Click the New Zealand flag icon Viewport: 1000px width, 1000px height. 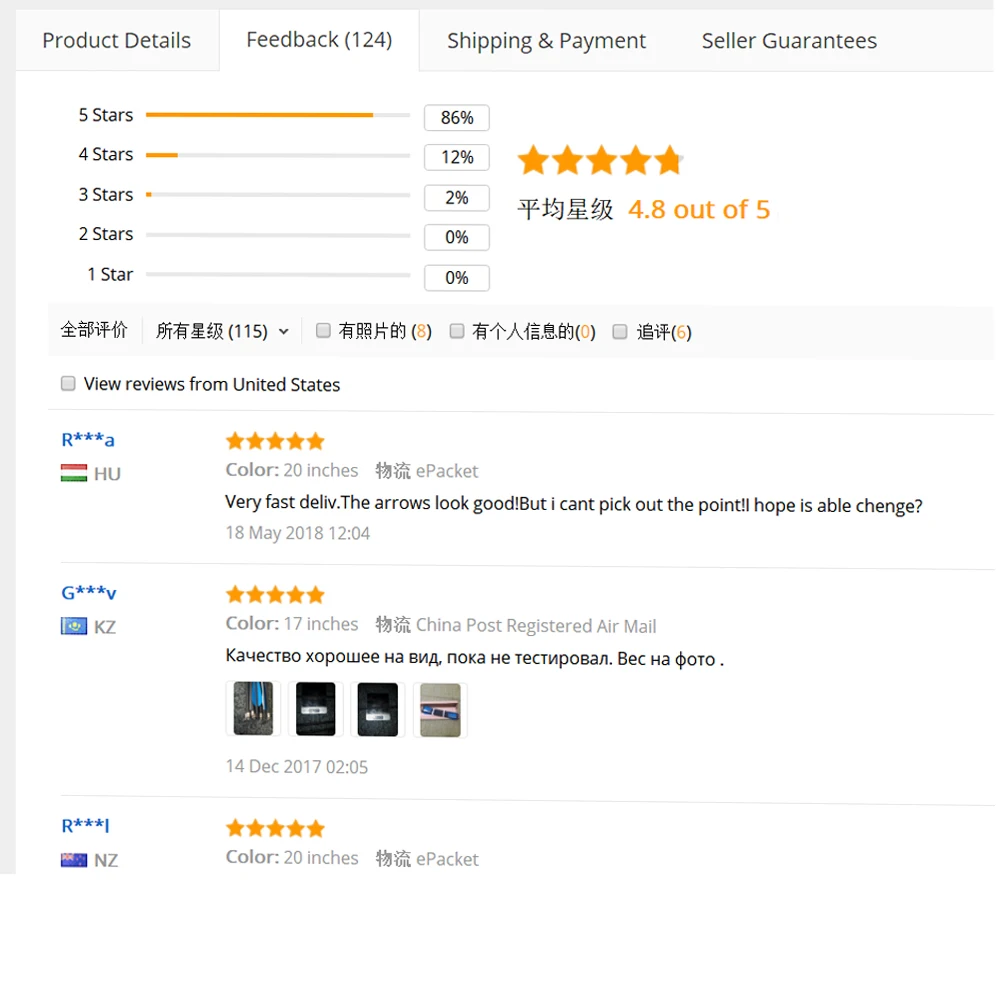click(74, 860)
